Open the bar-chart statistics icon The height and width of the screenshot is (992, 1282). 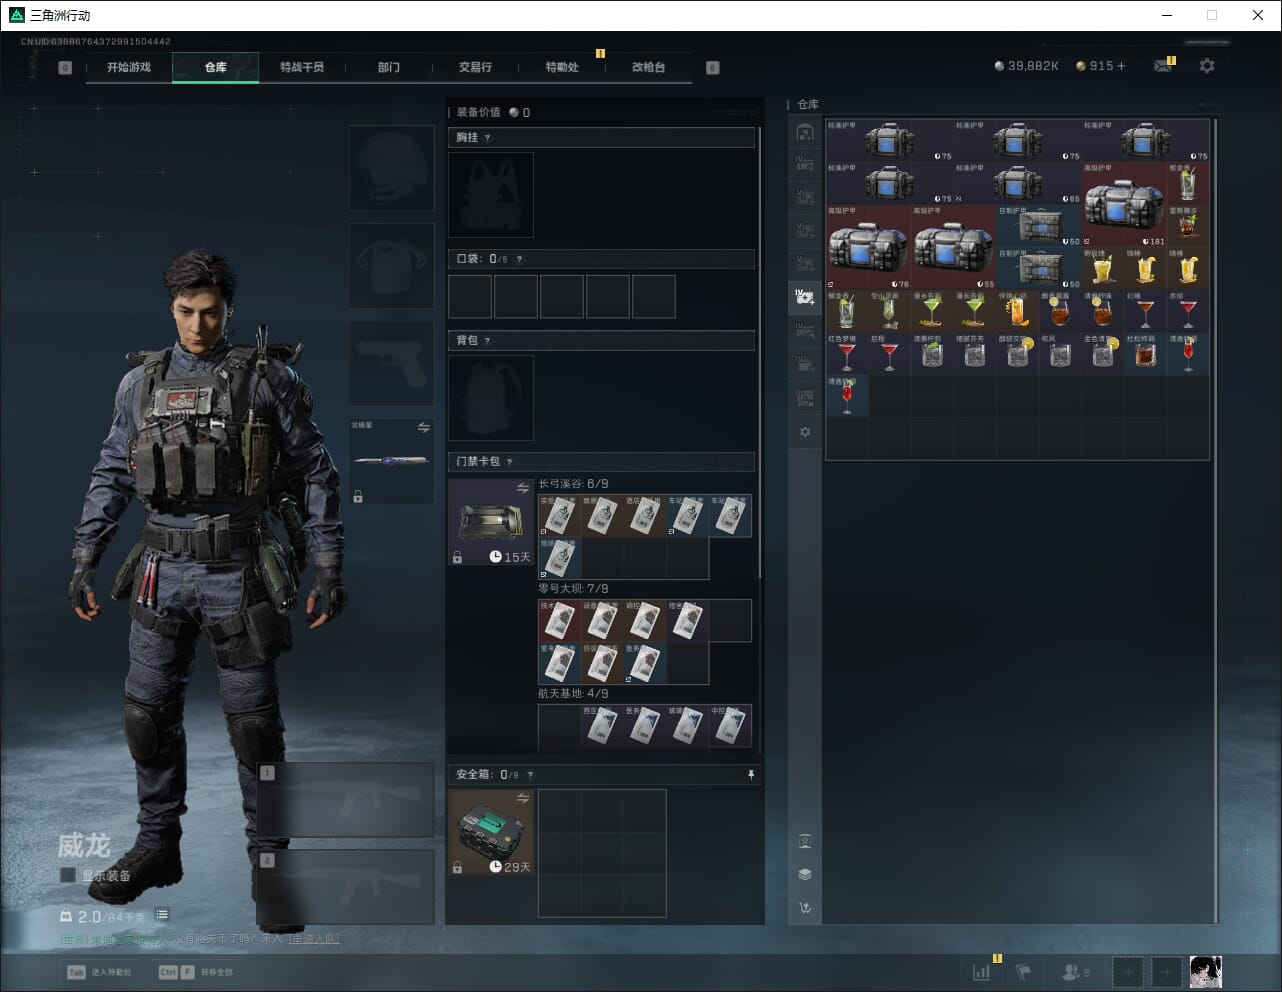click(982, 972)
